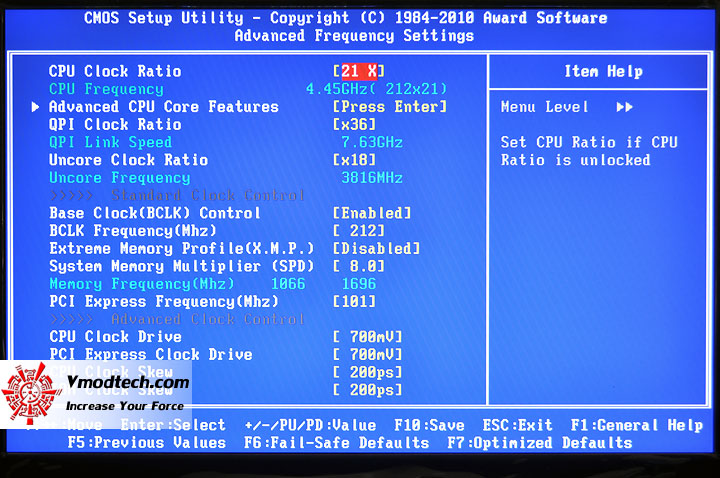Image resolution: width=720 pixels, height=478 pixels.
Task: Click the QPI Clock Ratio label
Action: (115, 124)
